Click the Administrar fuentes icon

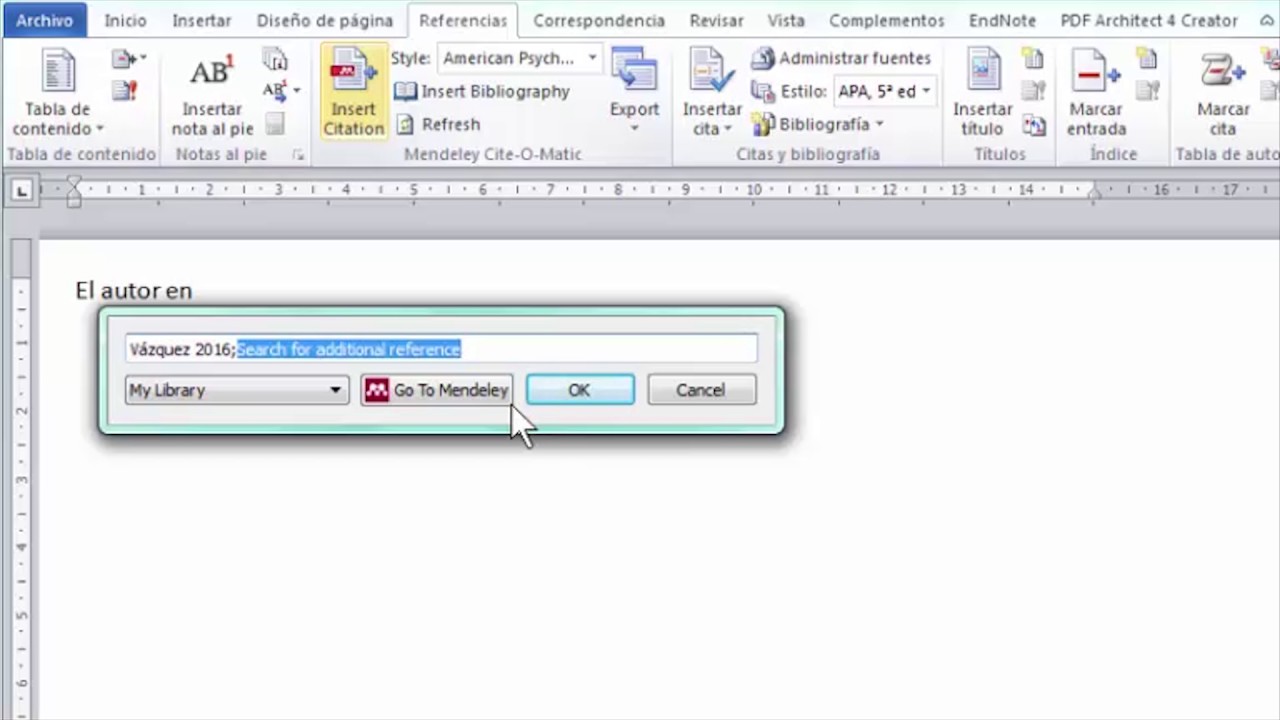(x=763, y=58)
